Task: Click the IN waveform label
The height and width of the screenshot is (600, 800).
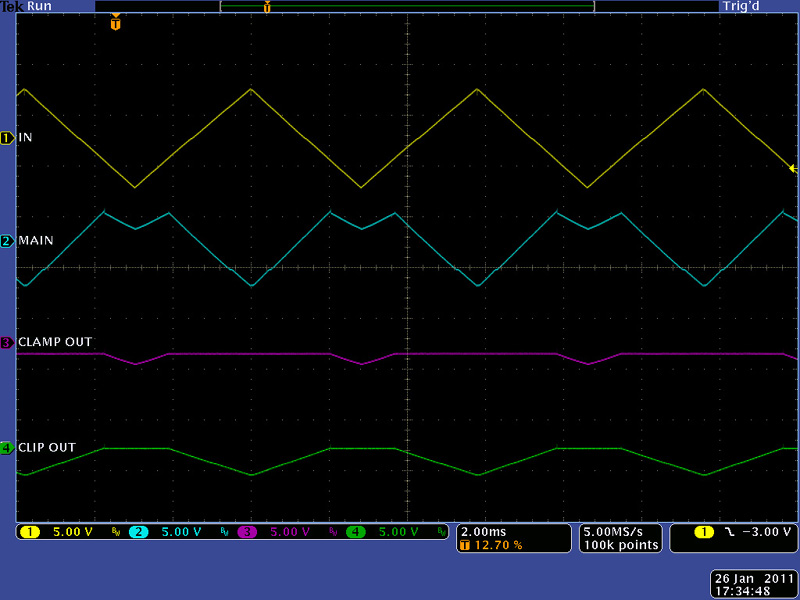Action: (x=25, y=137)
